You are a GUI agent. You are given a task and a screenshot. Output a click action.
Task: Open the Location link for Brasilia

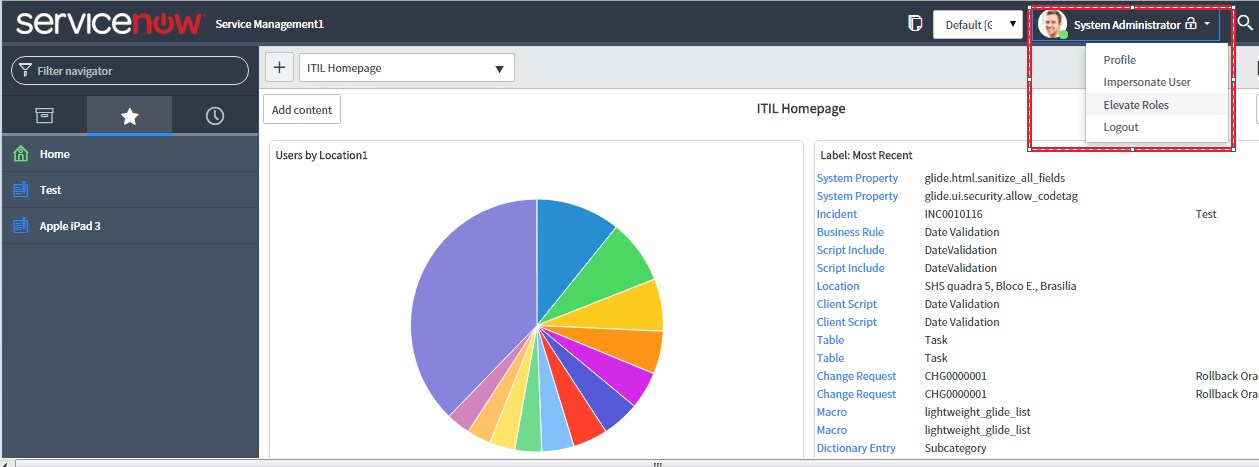838,286
